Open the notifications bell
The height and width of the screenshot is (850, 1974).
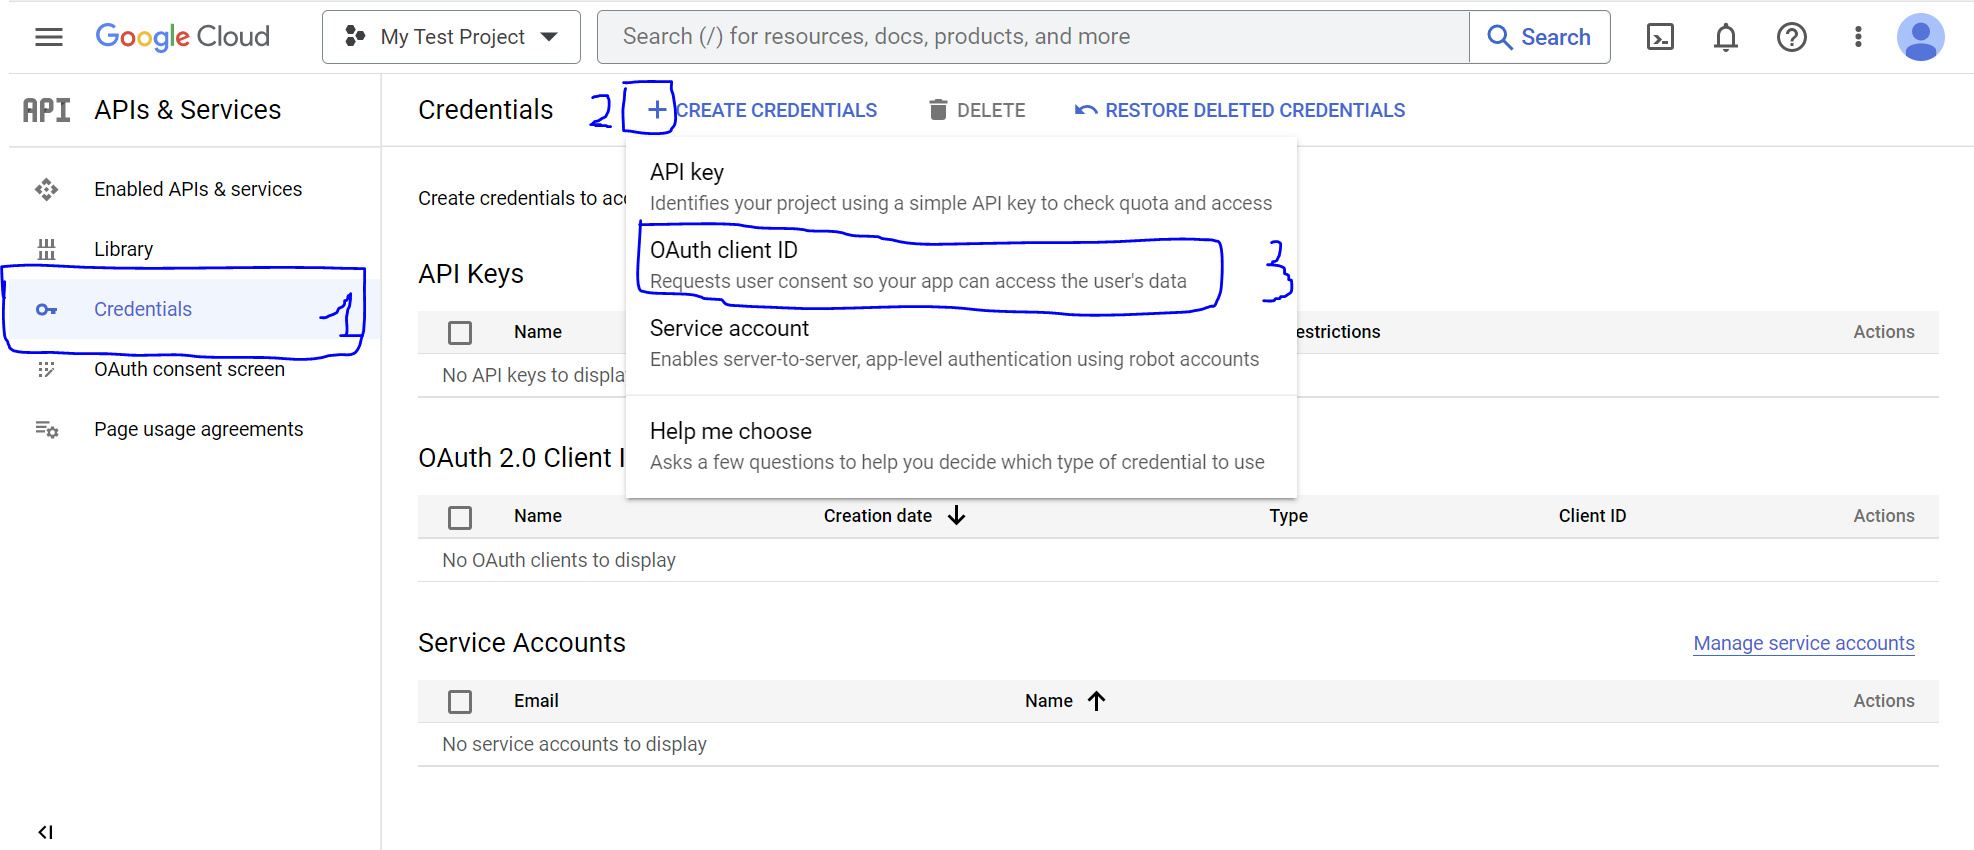1726,37
